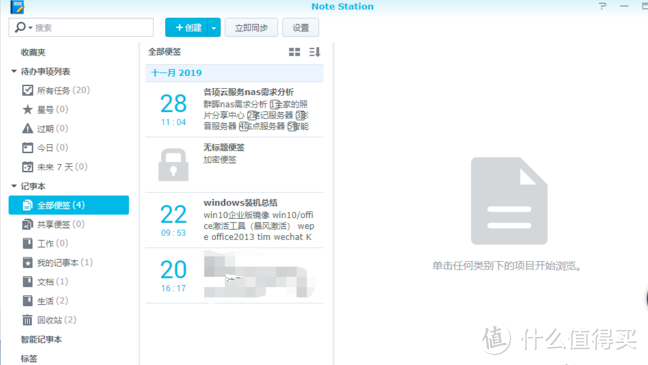Switch note list to grid view icon
648x365 pixels.
click(294, 52)
